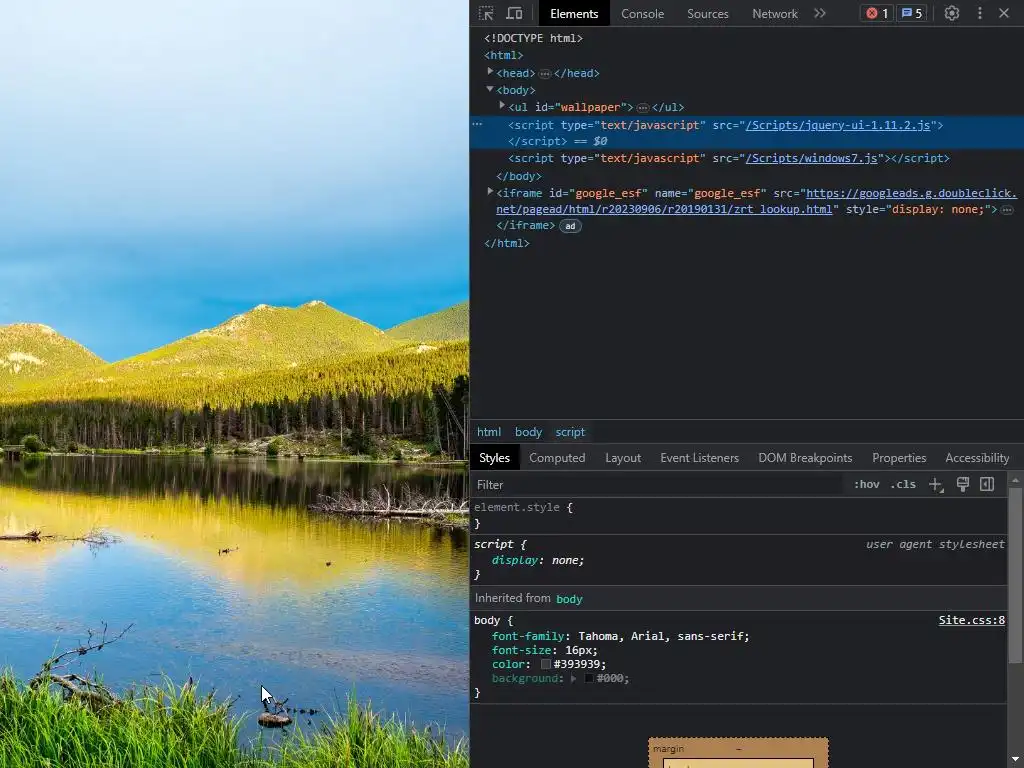The height and width of the screenshot is (768, 1024).
Task: Toggle the device toolbar icon
Action: pos(515,13)
